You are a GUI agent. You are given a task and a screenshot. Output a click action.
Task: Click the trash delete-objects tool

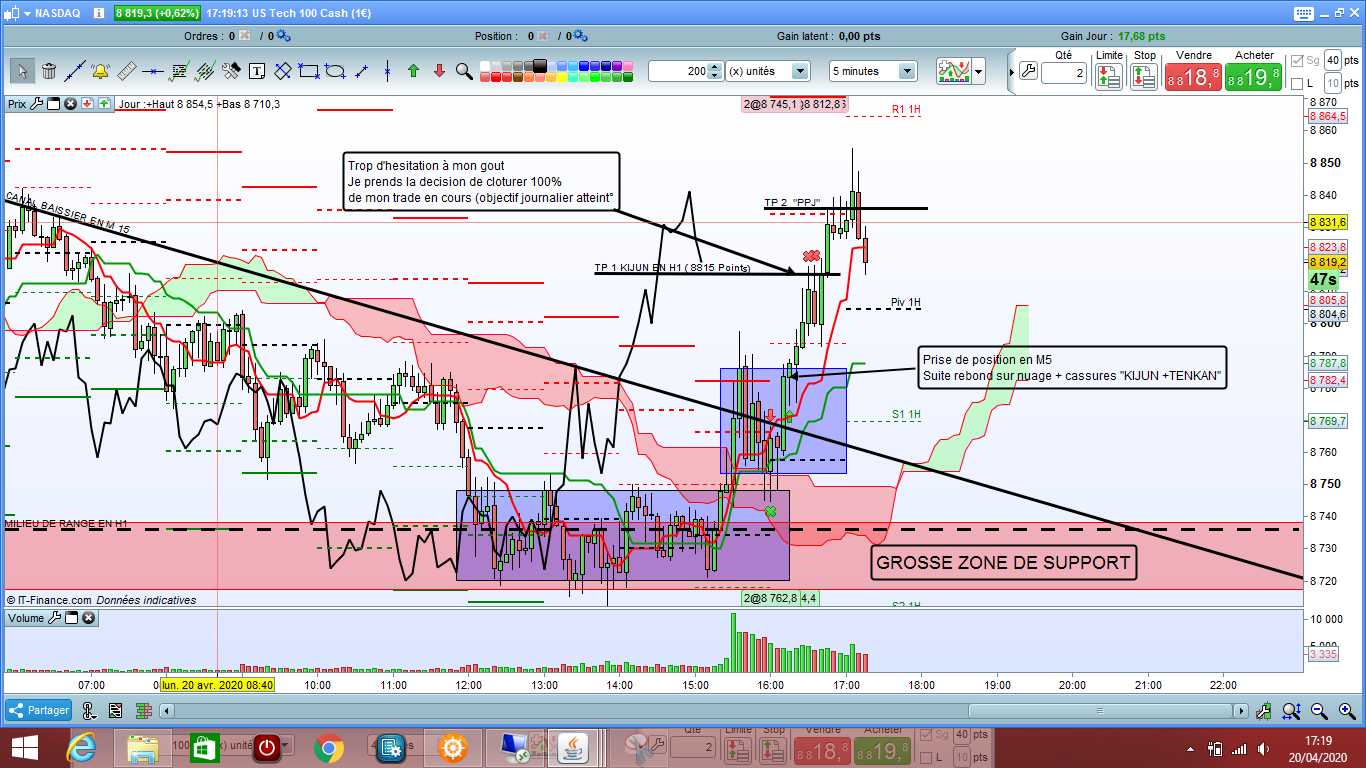tap(48, 71)
